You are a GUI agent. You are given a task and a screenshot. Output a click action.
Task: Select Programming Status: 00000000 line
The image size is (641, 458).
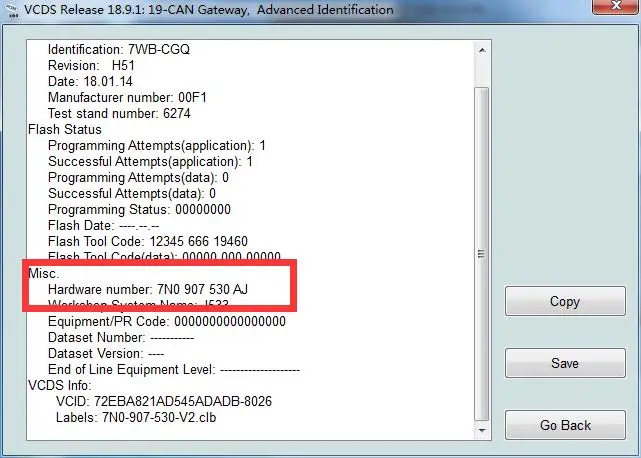139,209
